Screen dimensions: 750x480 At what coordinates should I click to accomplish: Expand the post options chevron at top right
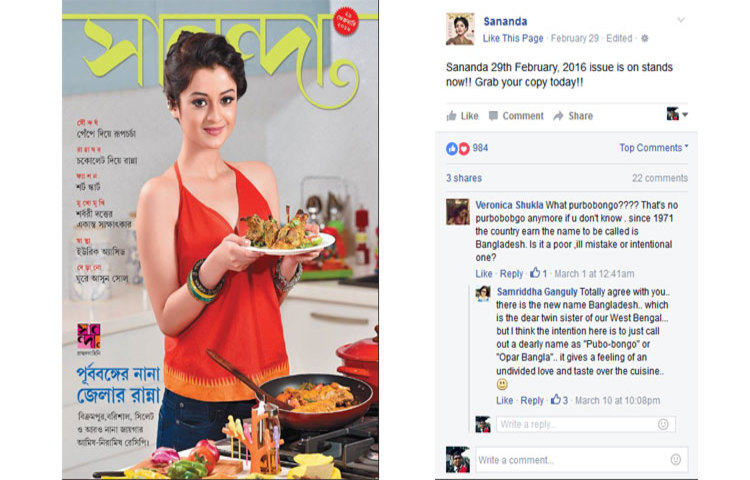point(681,20)
